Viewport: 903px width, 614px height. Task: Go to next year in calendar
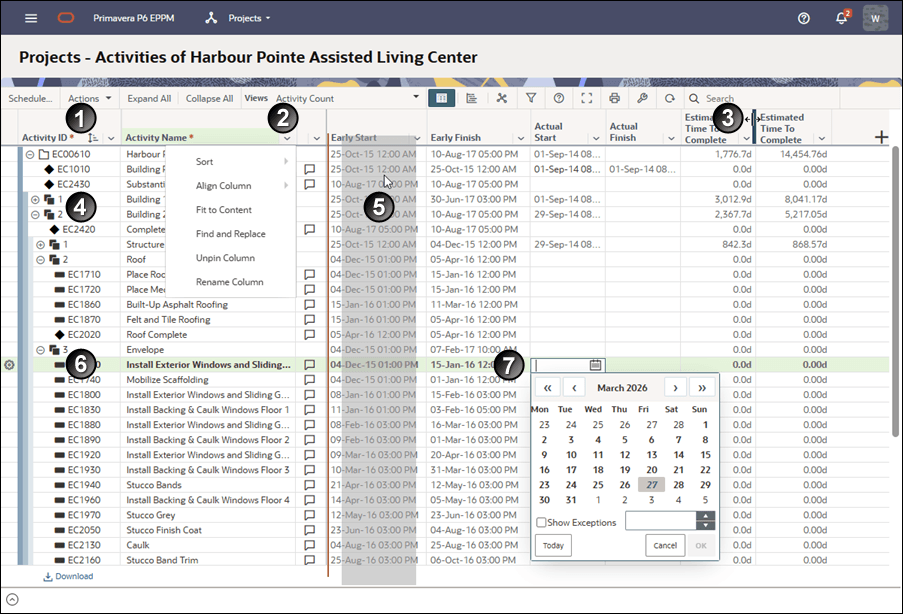coord(702,388)
